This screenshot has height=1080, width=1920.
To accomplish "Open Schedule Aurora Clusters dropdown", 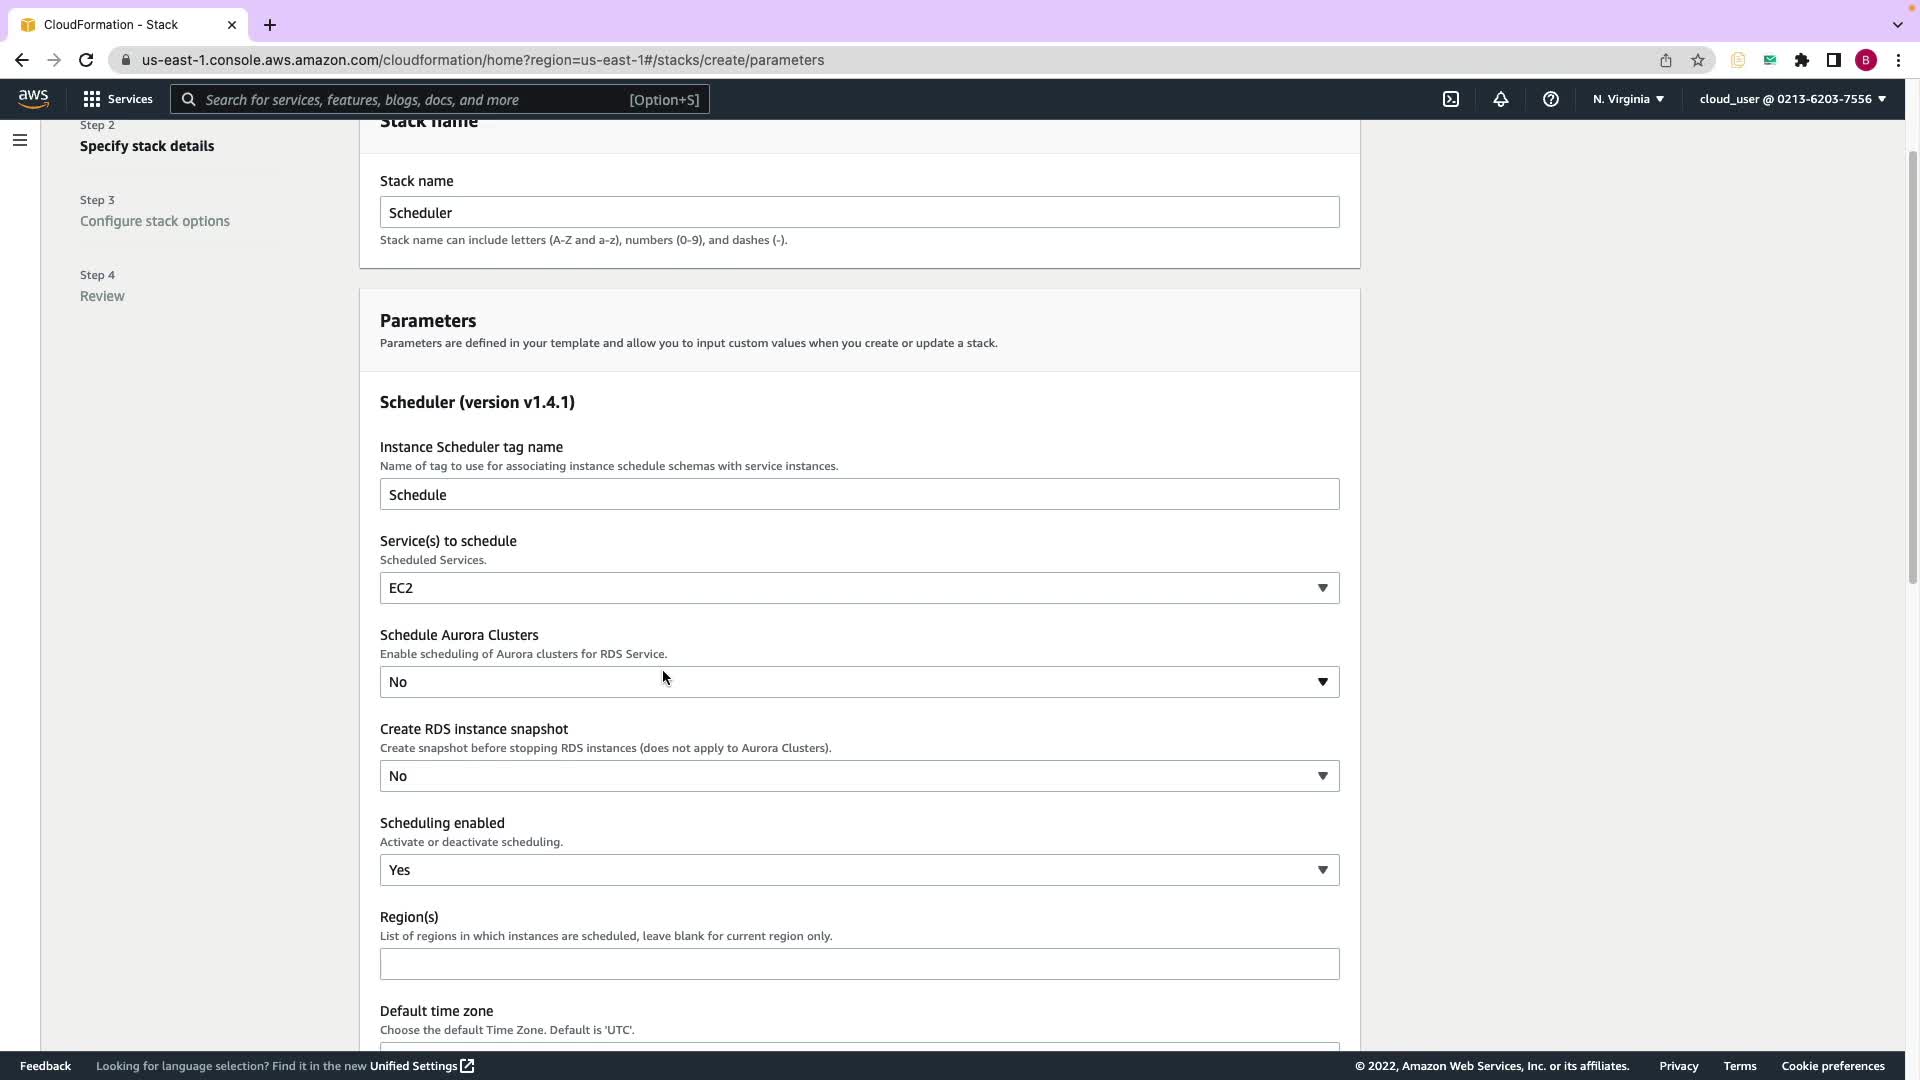I will tap(859, 682).
